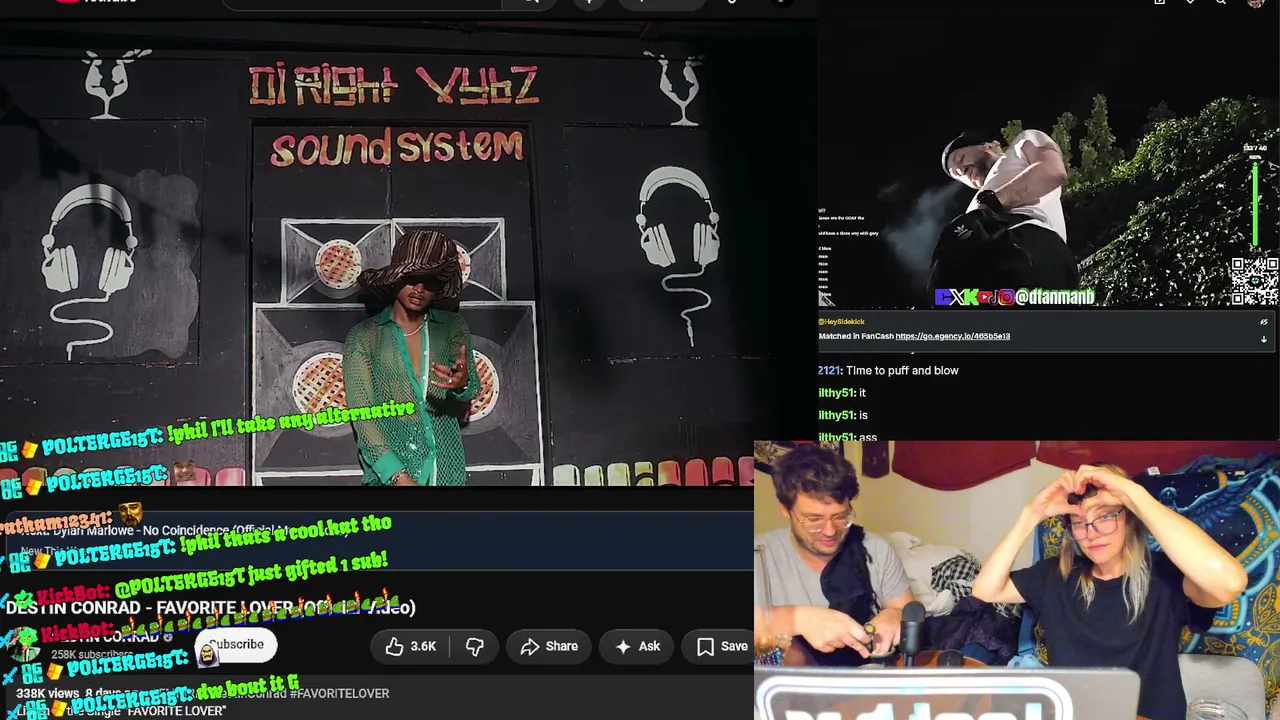Open the Ask assistant for this video
Viewport: 1280px width, 720px height.
tap(637, 647)
